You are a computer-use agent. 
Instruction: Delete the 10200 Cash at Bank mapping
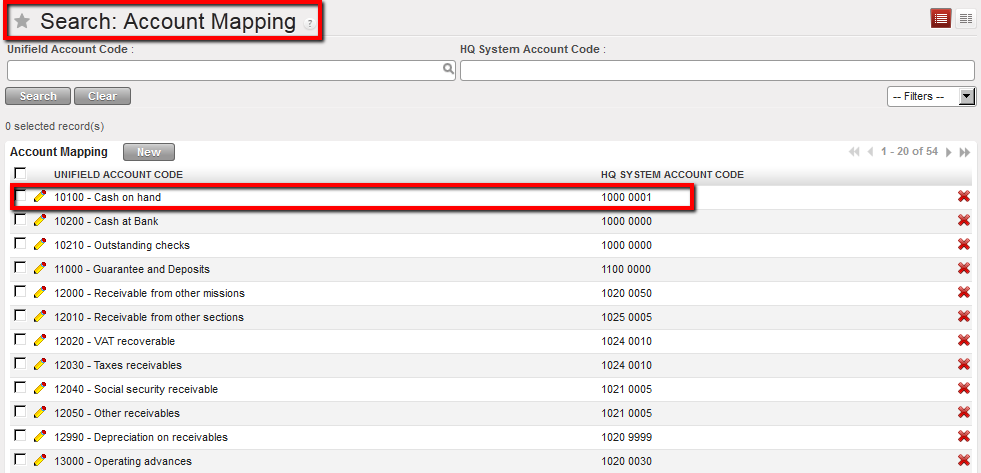pos(963,221)
